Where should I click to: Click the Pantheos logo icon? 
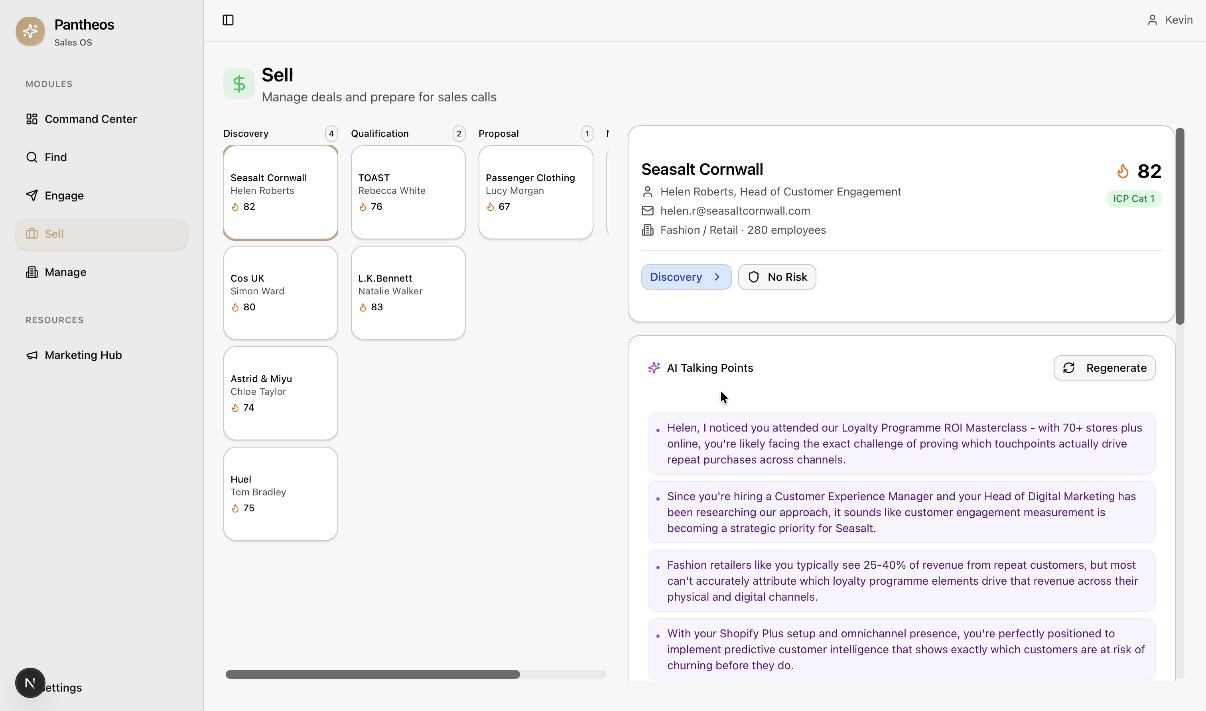pyautogui.click(x=30, y=32)
